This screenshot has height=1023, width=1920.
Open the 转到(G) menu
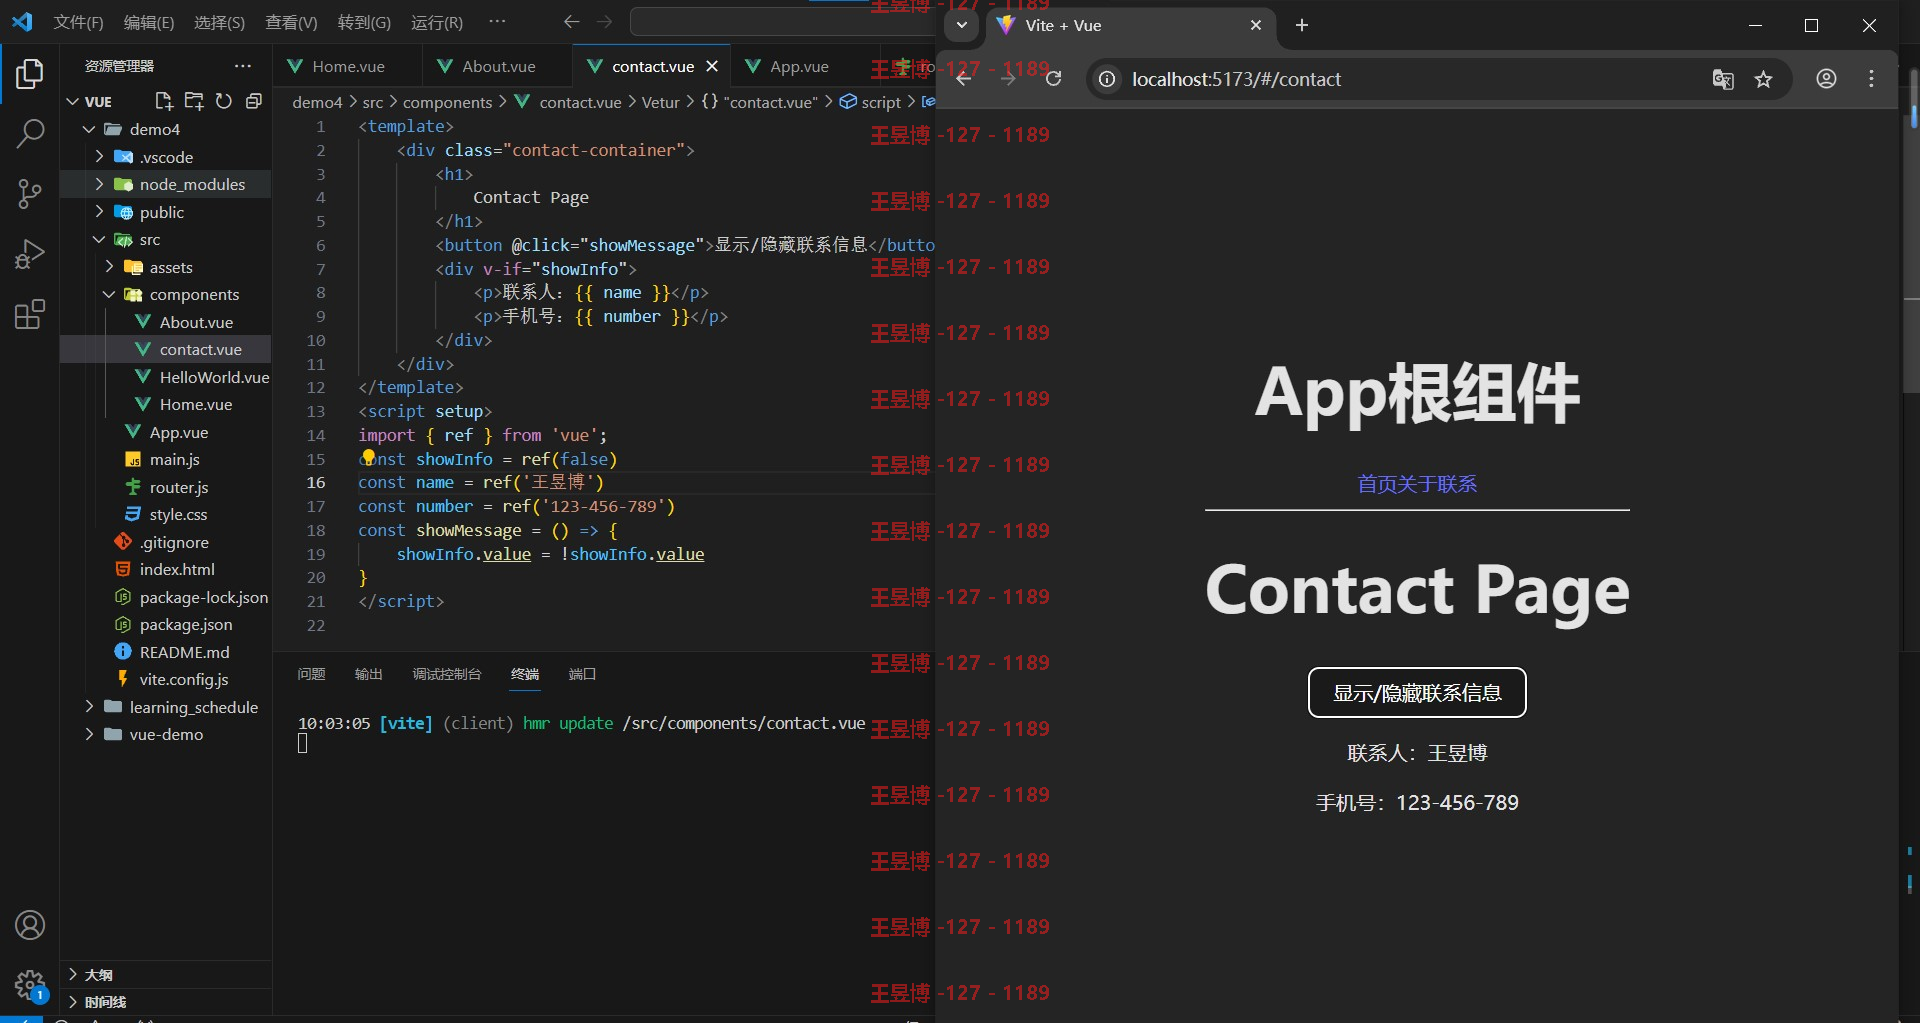point(364,22)
